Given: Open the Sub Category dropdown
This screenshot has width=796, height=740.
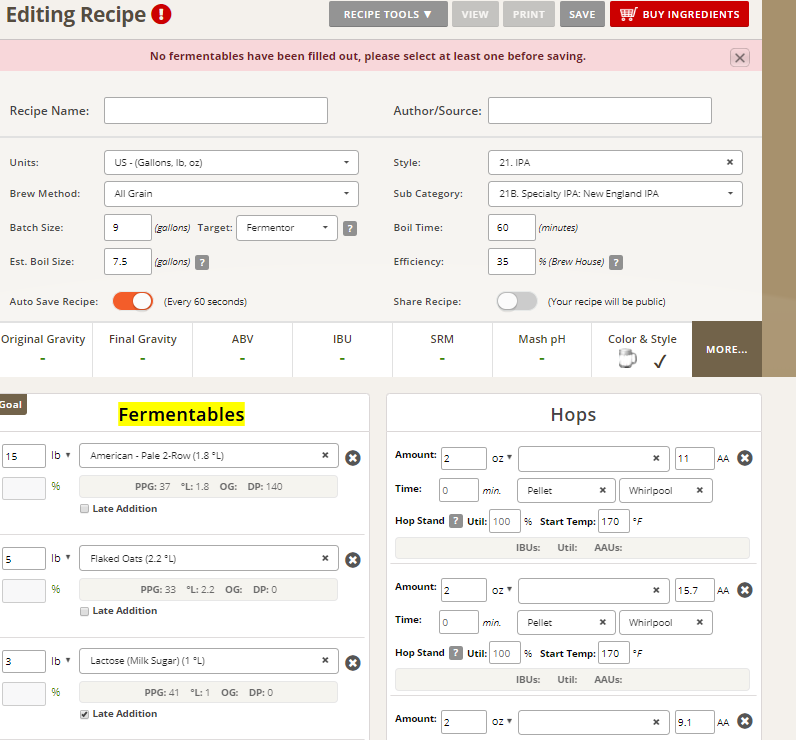Looking at the screenshot, I should point(615,194).
